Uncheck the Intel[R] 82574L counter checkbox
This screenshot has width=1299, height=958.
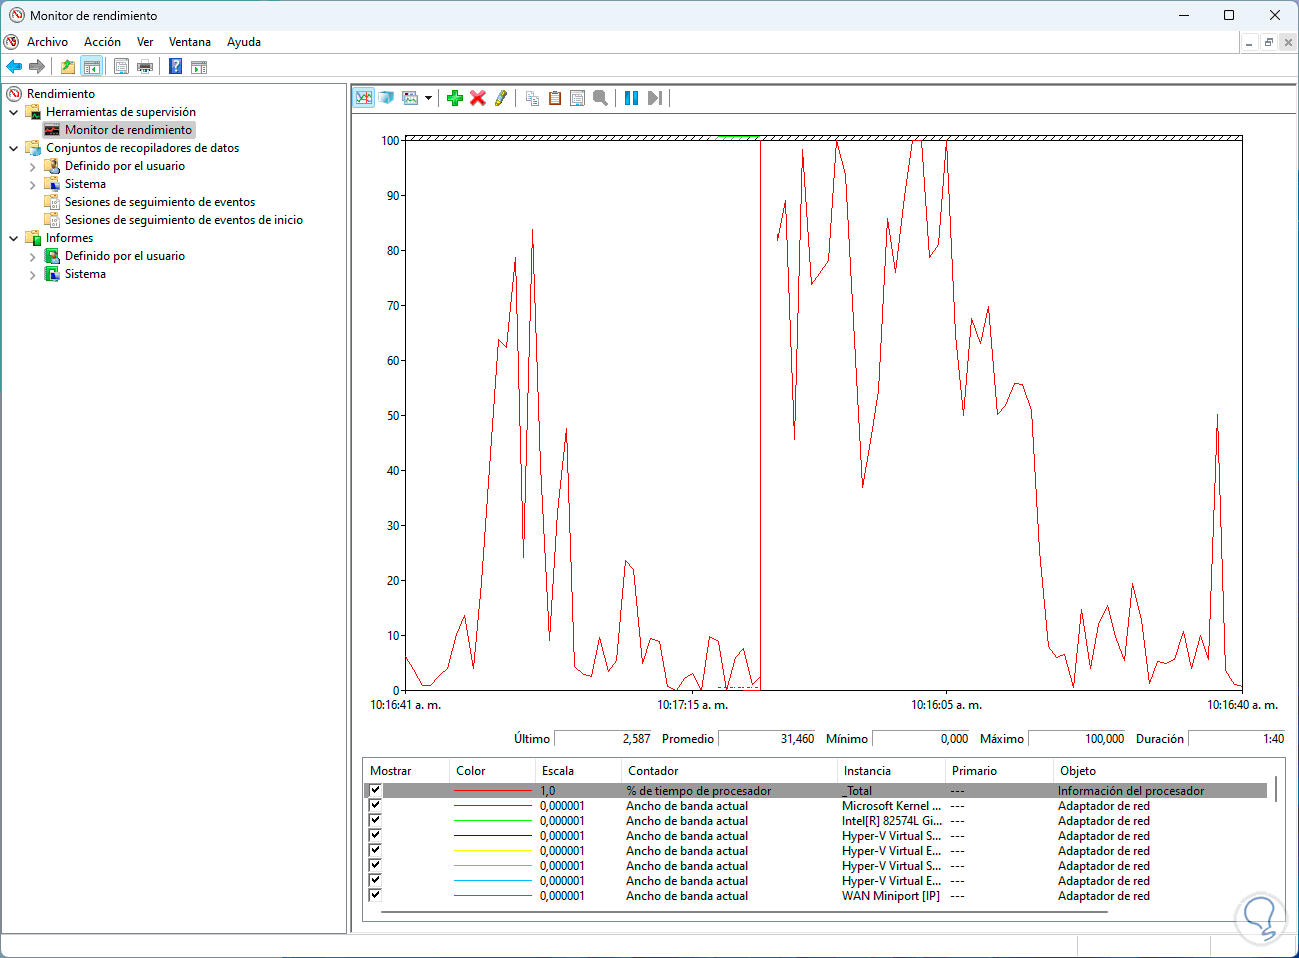tap(375, 820)
